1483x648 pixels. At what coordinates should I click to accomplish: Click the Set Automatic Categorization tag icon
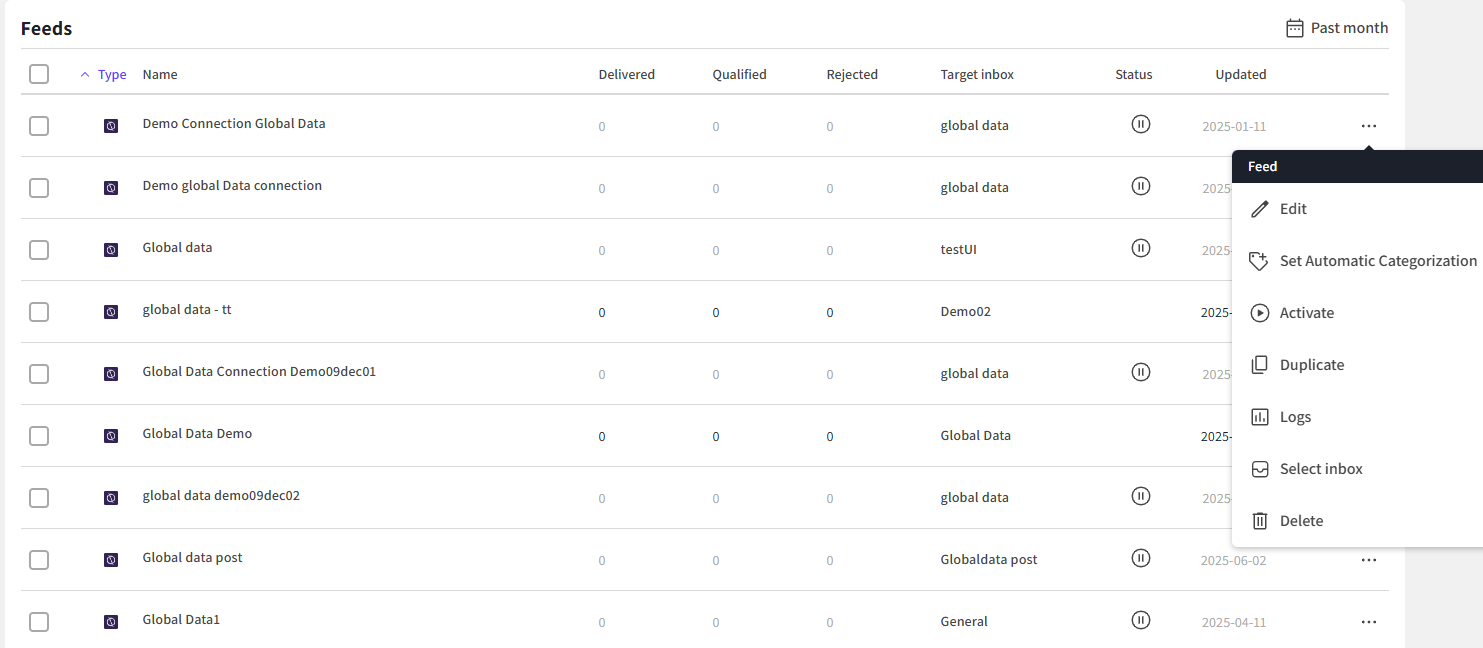pyautogui.click(x=1260, y=261)
